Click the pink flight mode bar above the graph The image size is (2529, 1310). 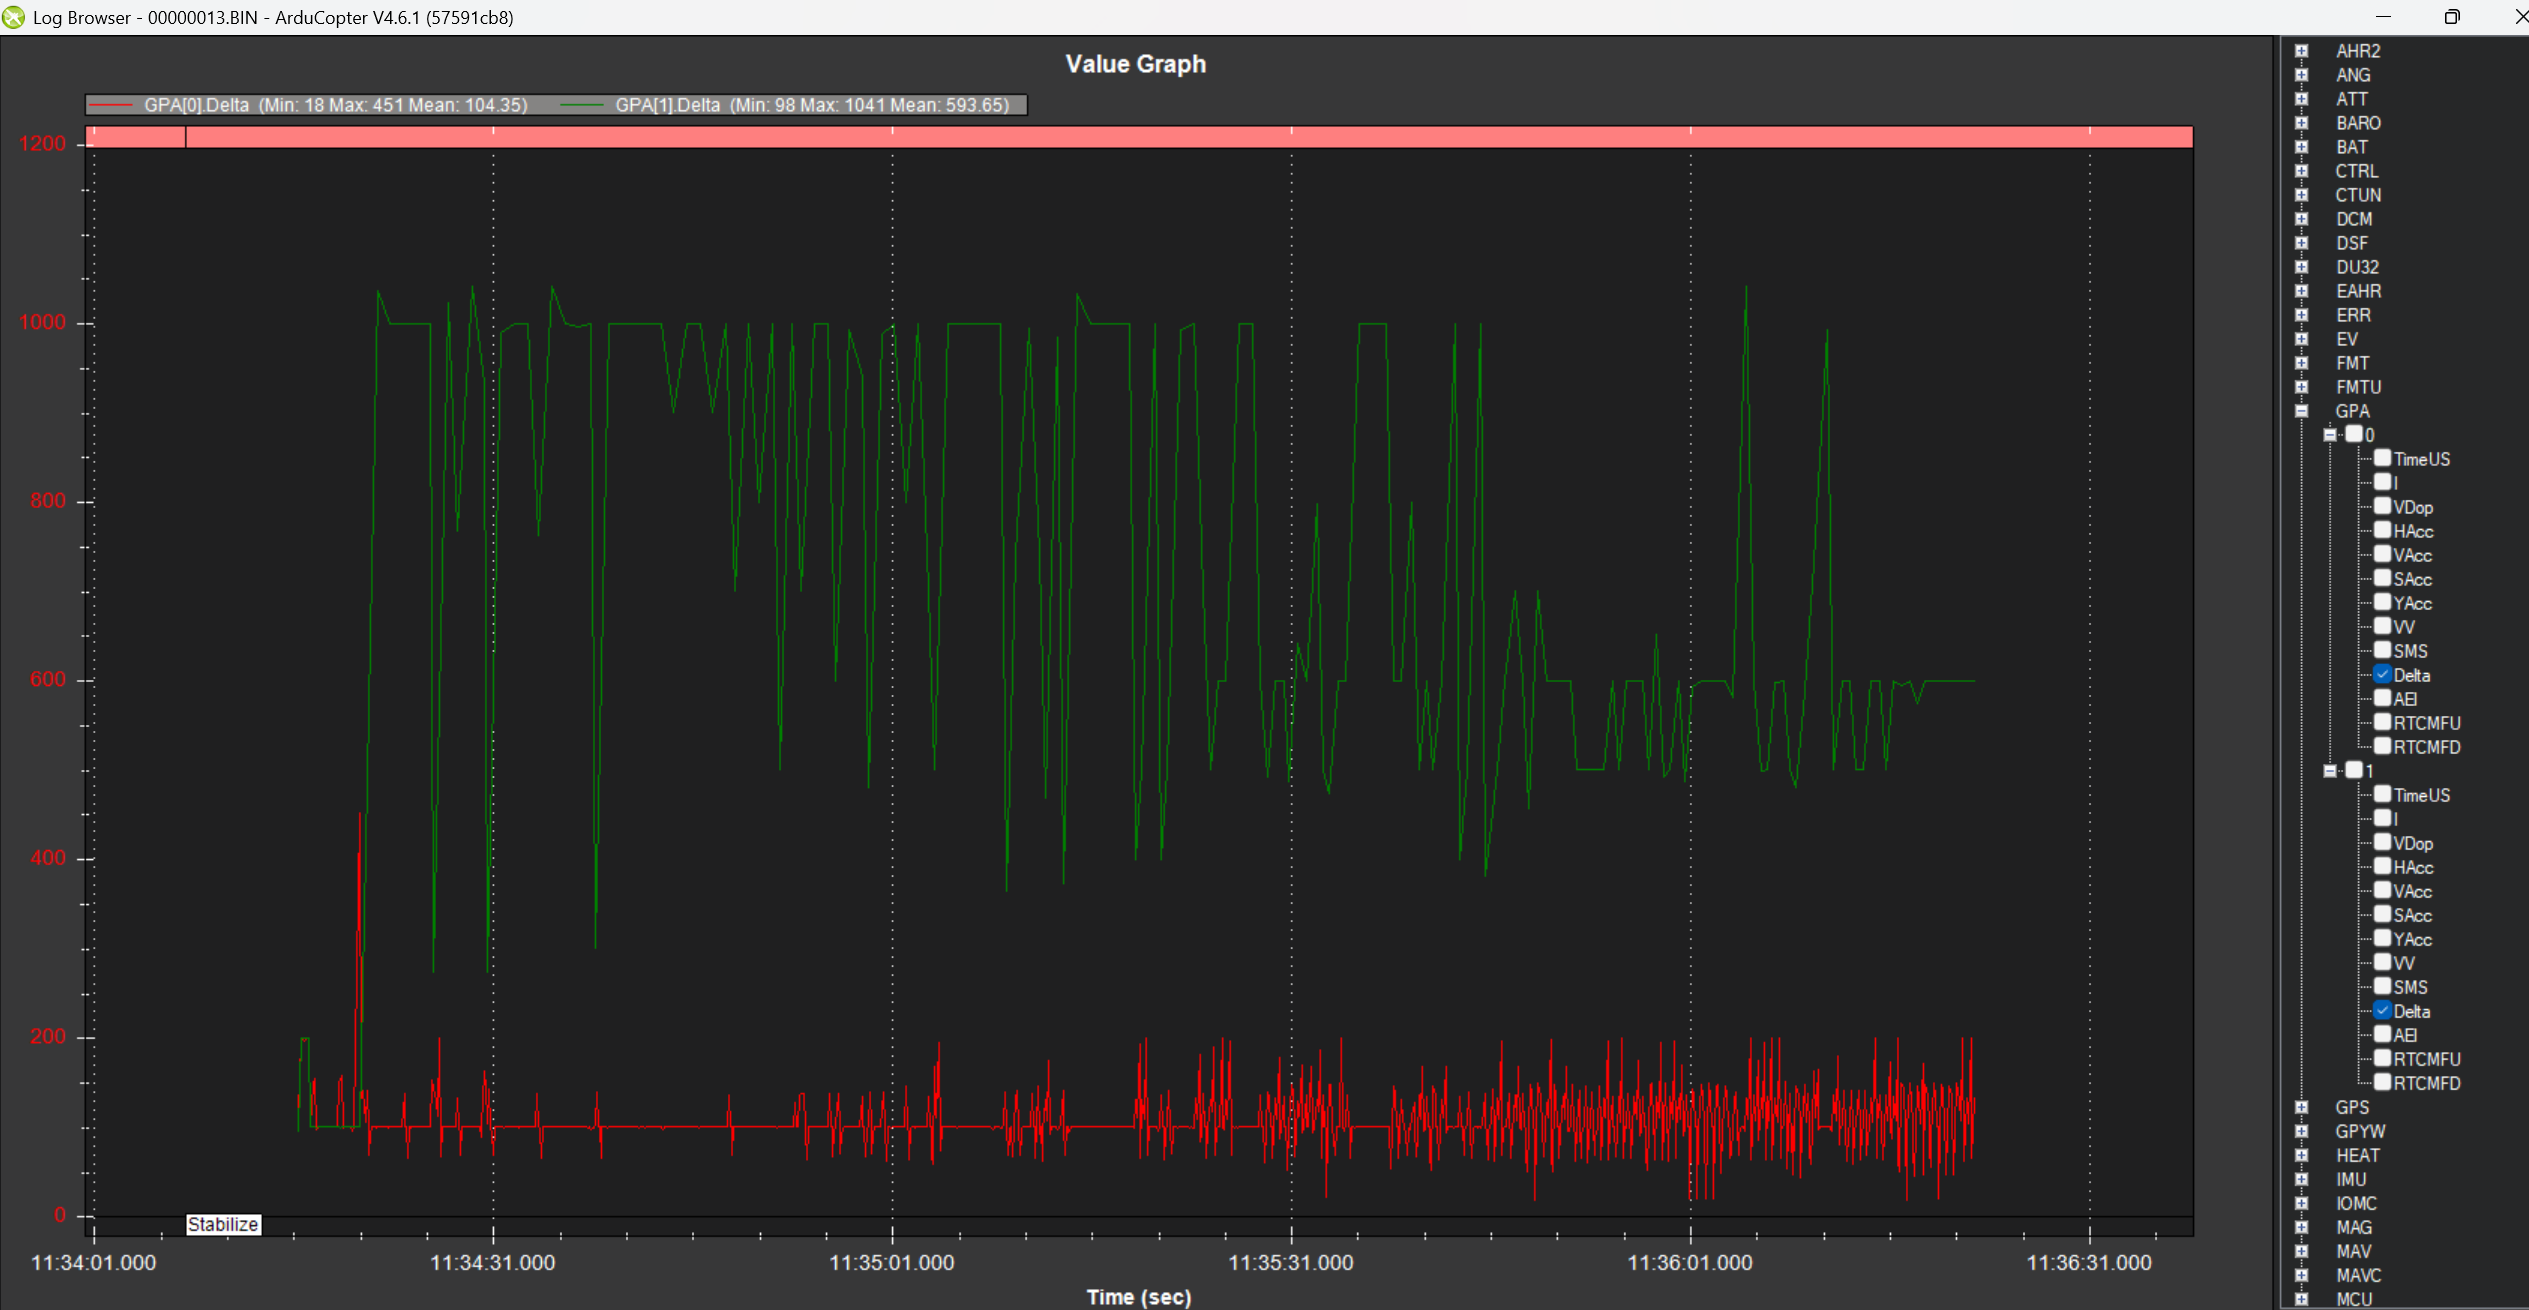pyautogui.click(x=1140, y=137)
